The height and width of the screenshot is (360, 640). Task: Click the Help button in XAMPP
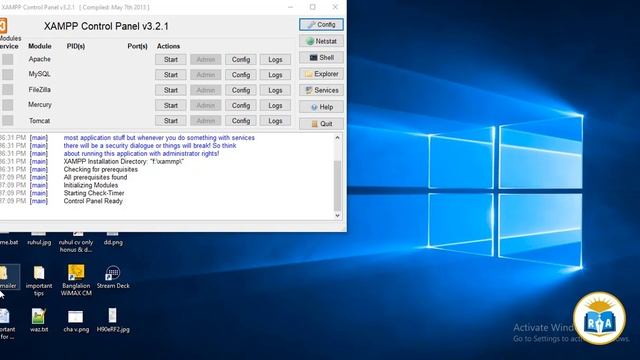pyautogui.click(x=321, y=107)
